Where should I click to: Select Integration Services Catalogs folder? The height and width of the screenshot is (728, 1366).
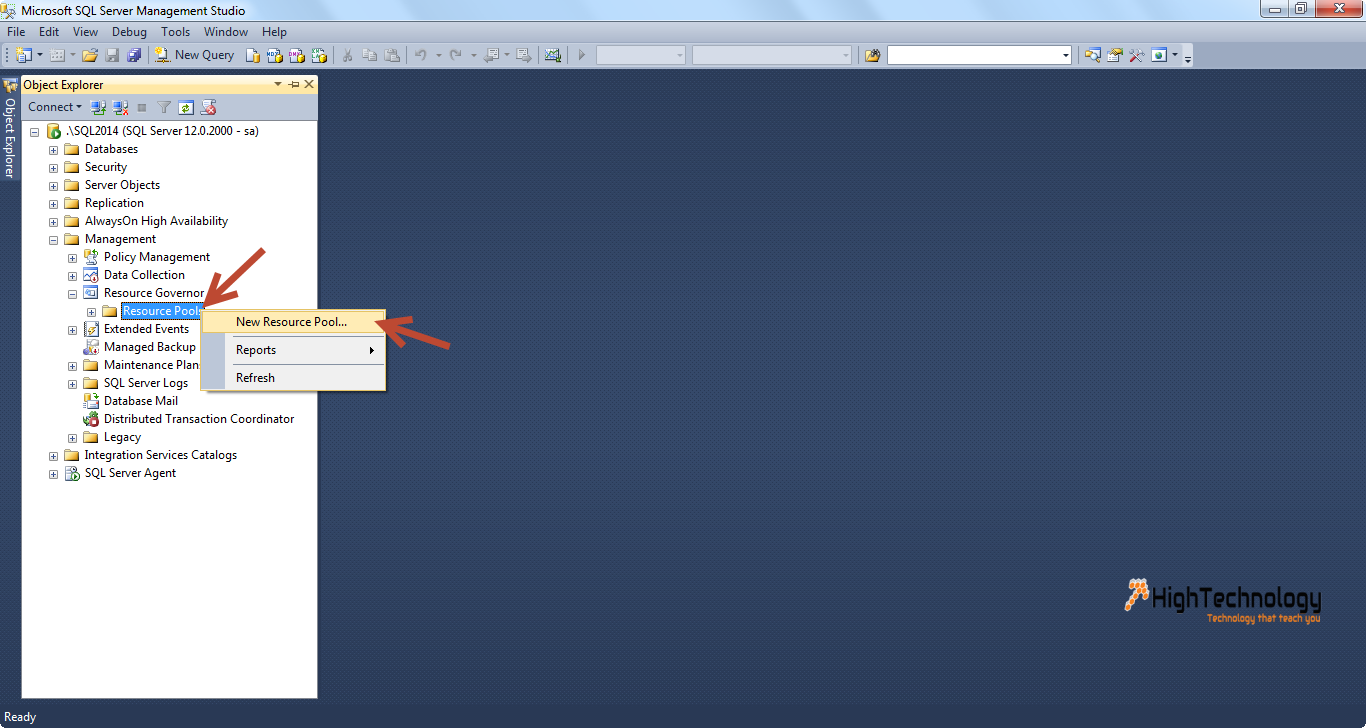click(161, 455)
